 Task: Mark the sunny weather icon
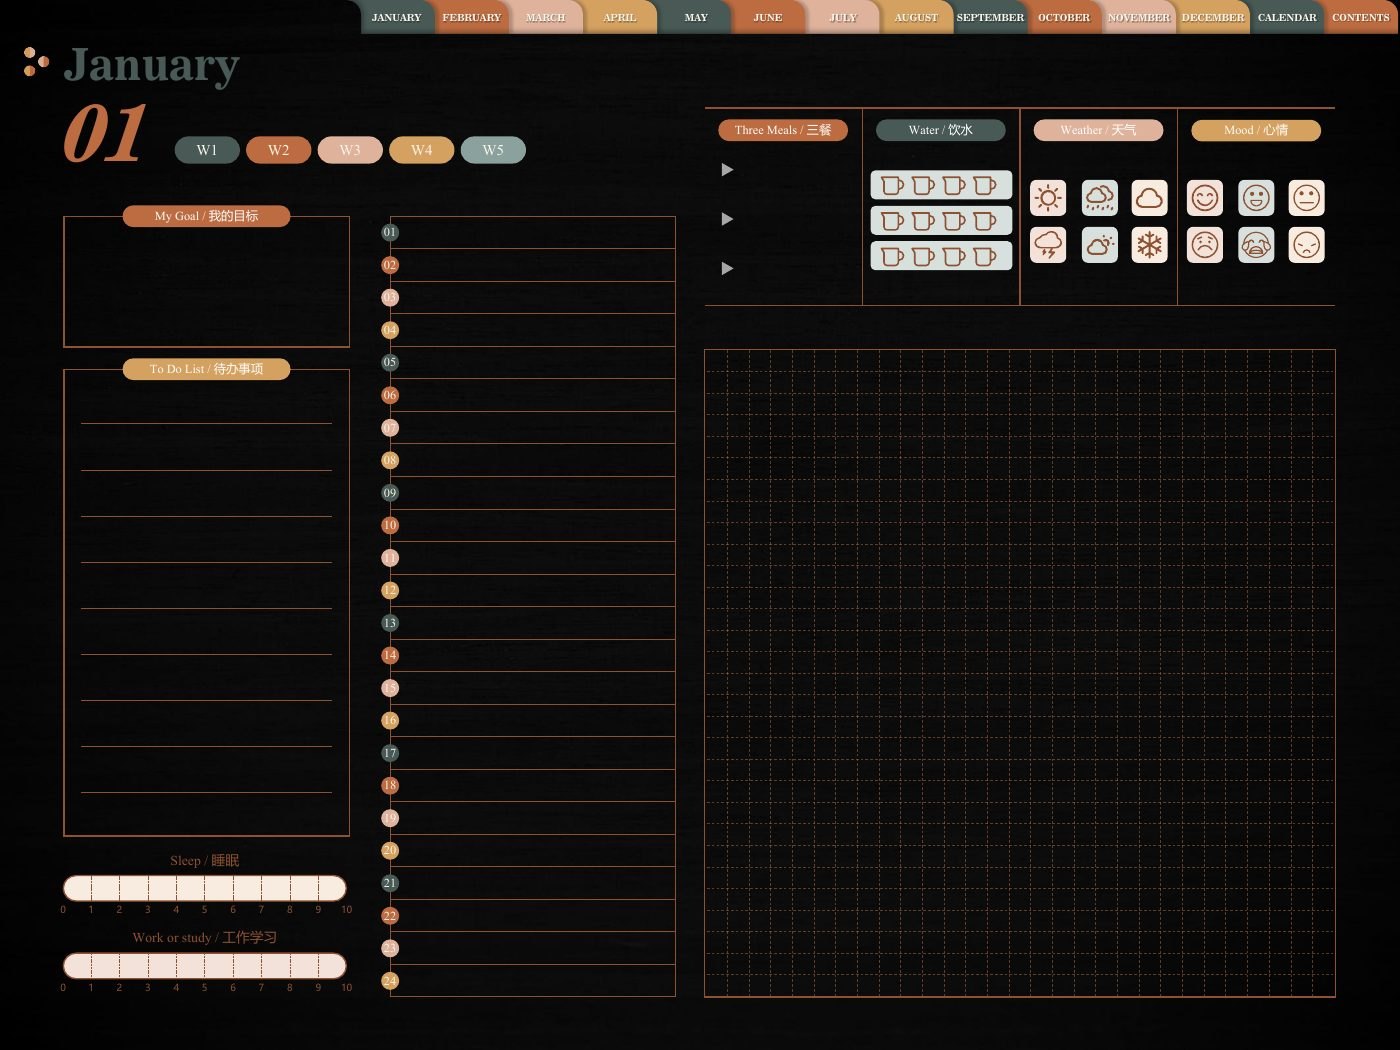tap(1048, 198)
